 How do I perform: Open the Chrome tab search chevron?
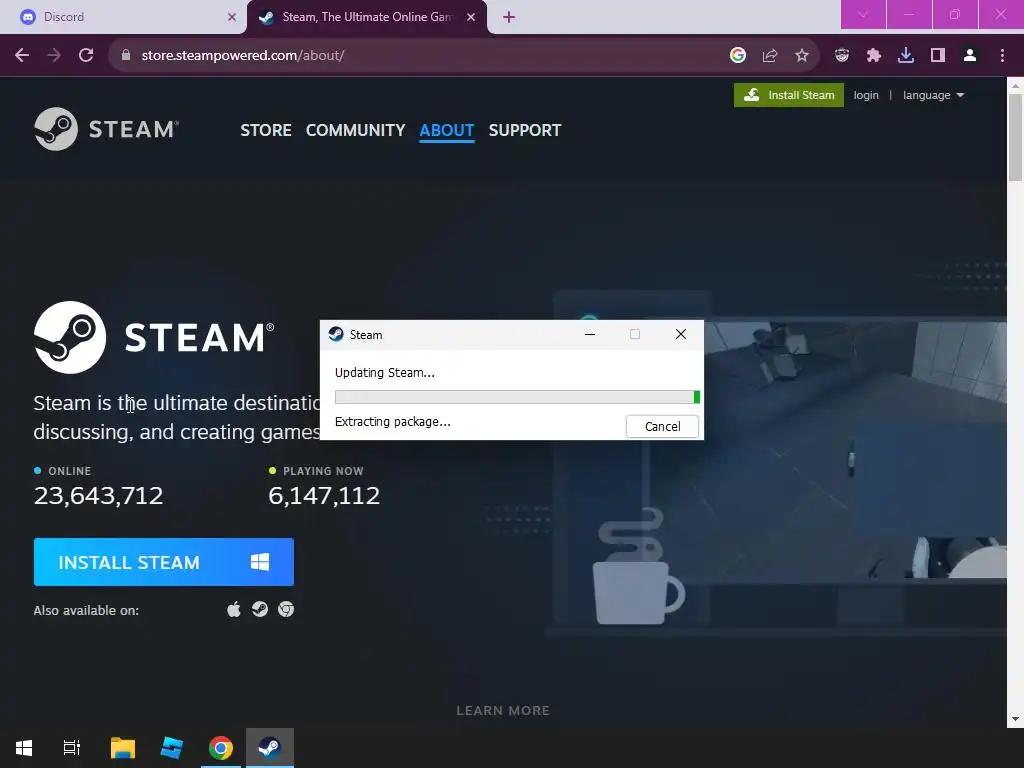[x=863, y=14]
